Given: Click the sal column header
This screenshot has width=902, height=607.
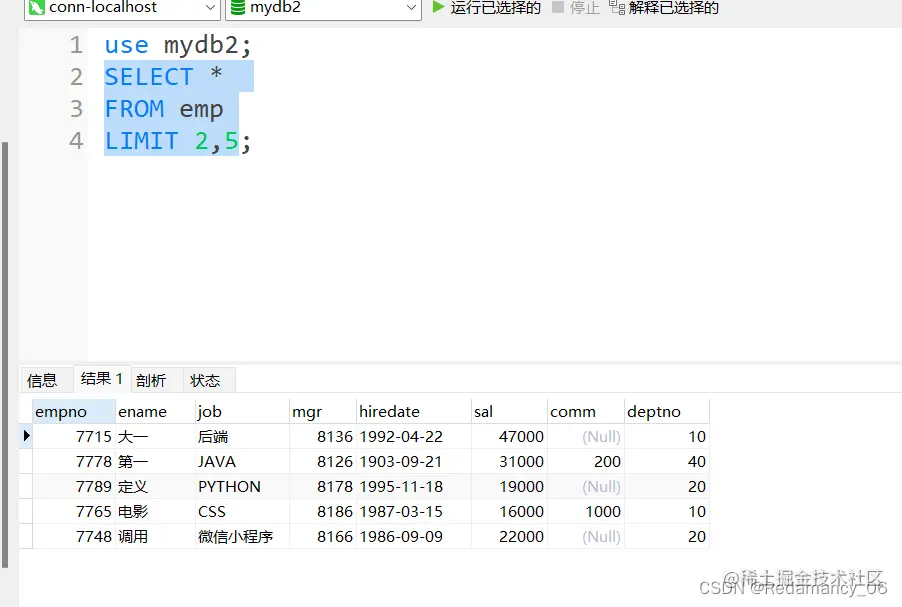Looking at the screenshot, I should (x=509, y=411).
